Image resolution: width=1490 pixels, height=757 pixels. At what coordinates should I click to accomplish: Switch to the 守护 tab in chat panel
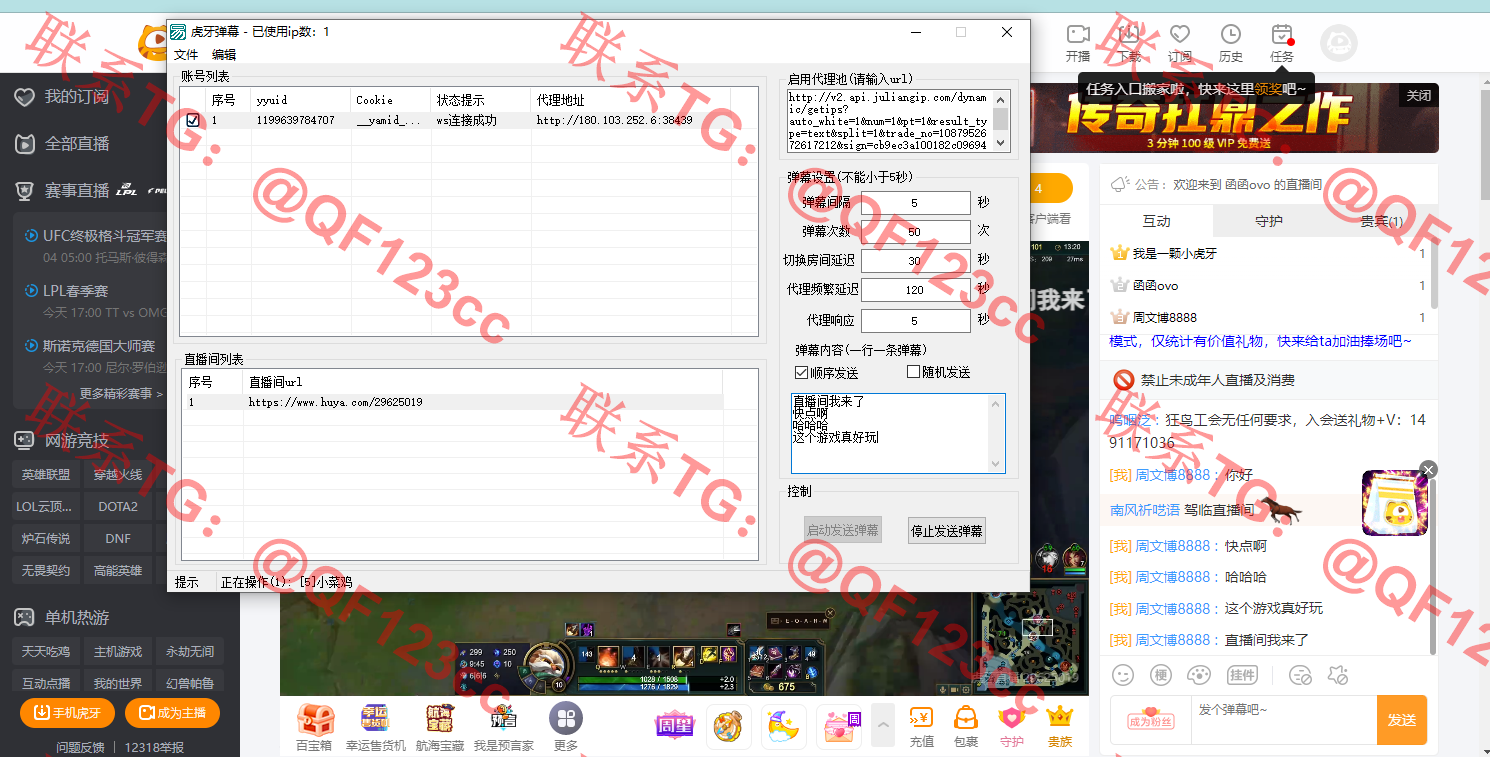point(1269,221)
